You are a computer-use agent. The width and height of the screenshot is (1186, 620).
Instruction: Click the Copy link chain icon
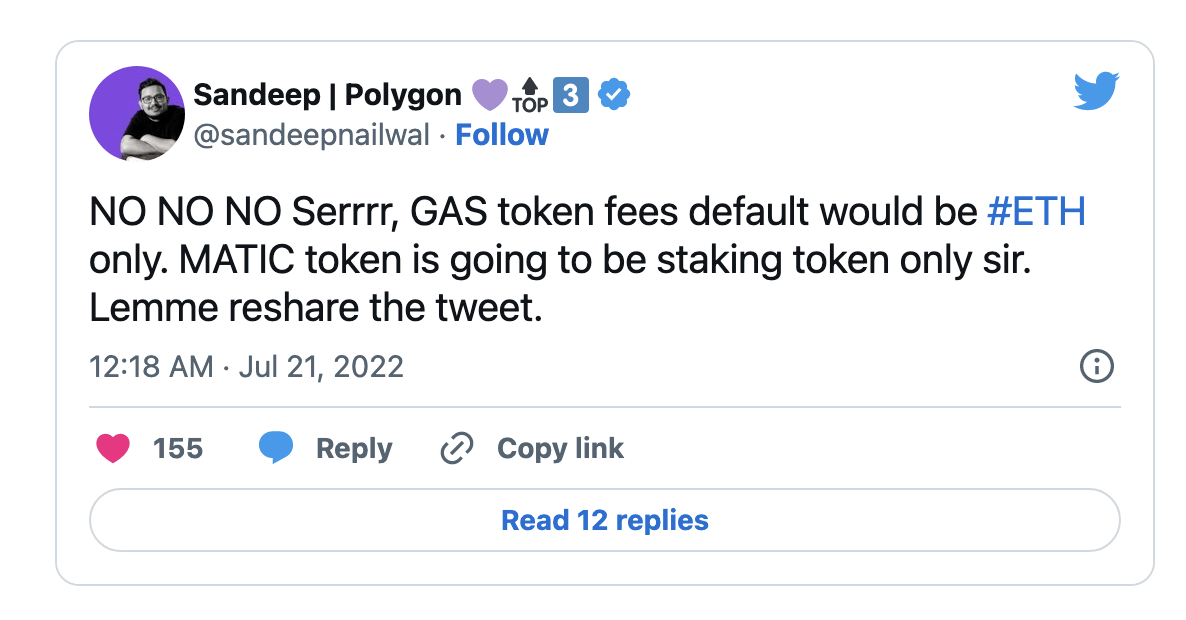pos(458,448)
